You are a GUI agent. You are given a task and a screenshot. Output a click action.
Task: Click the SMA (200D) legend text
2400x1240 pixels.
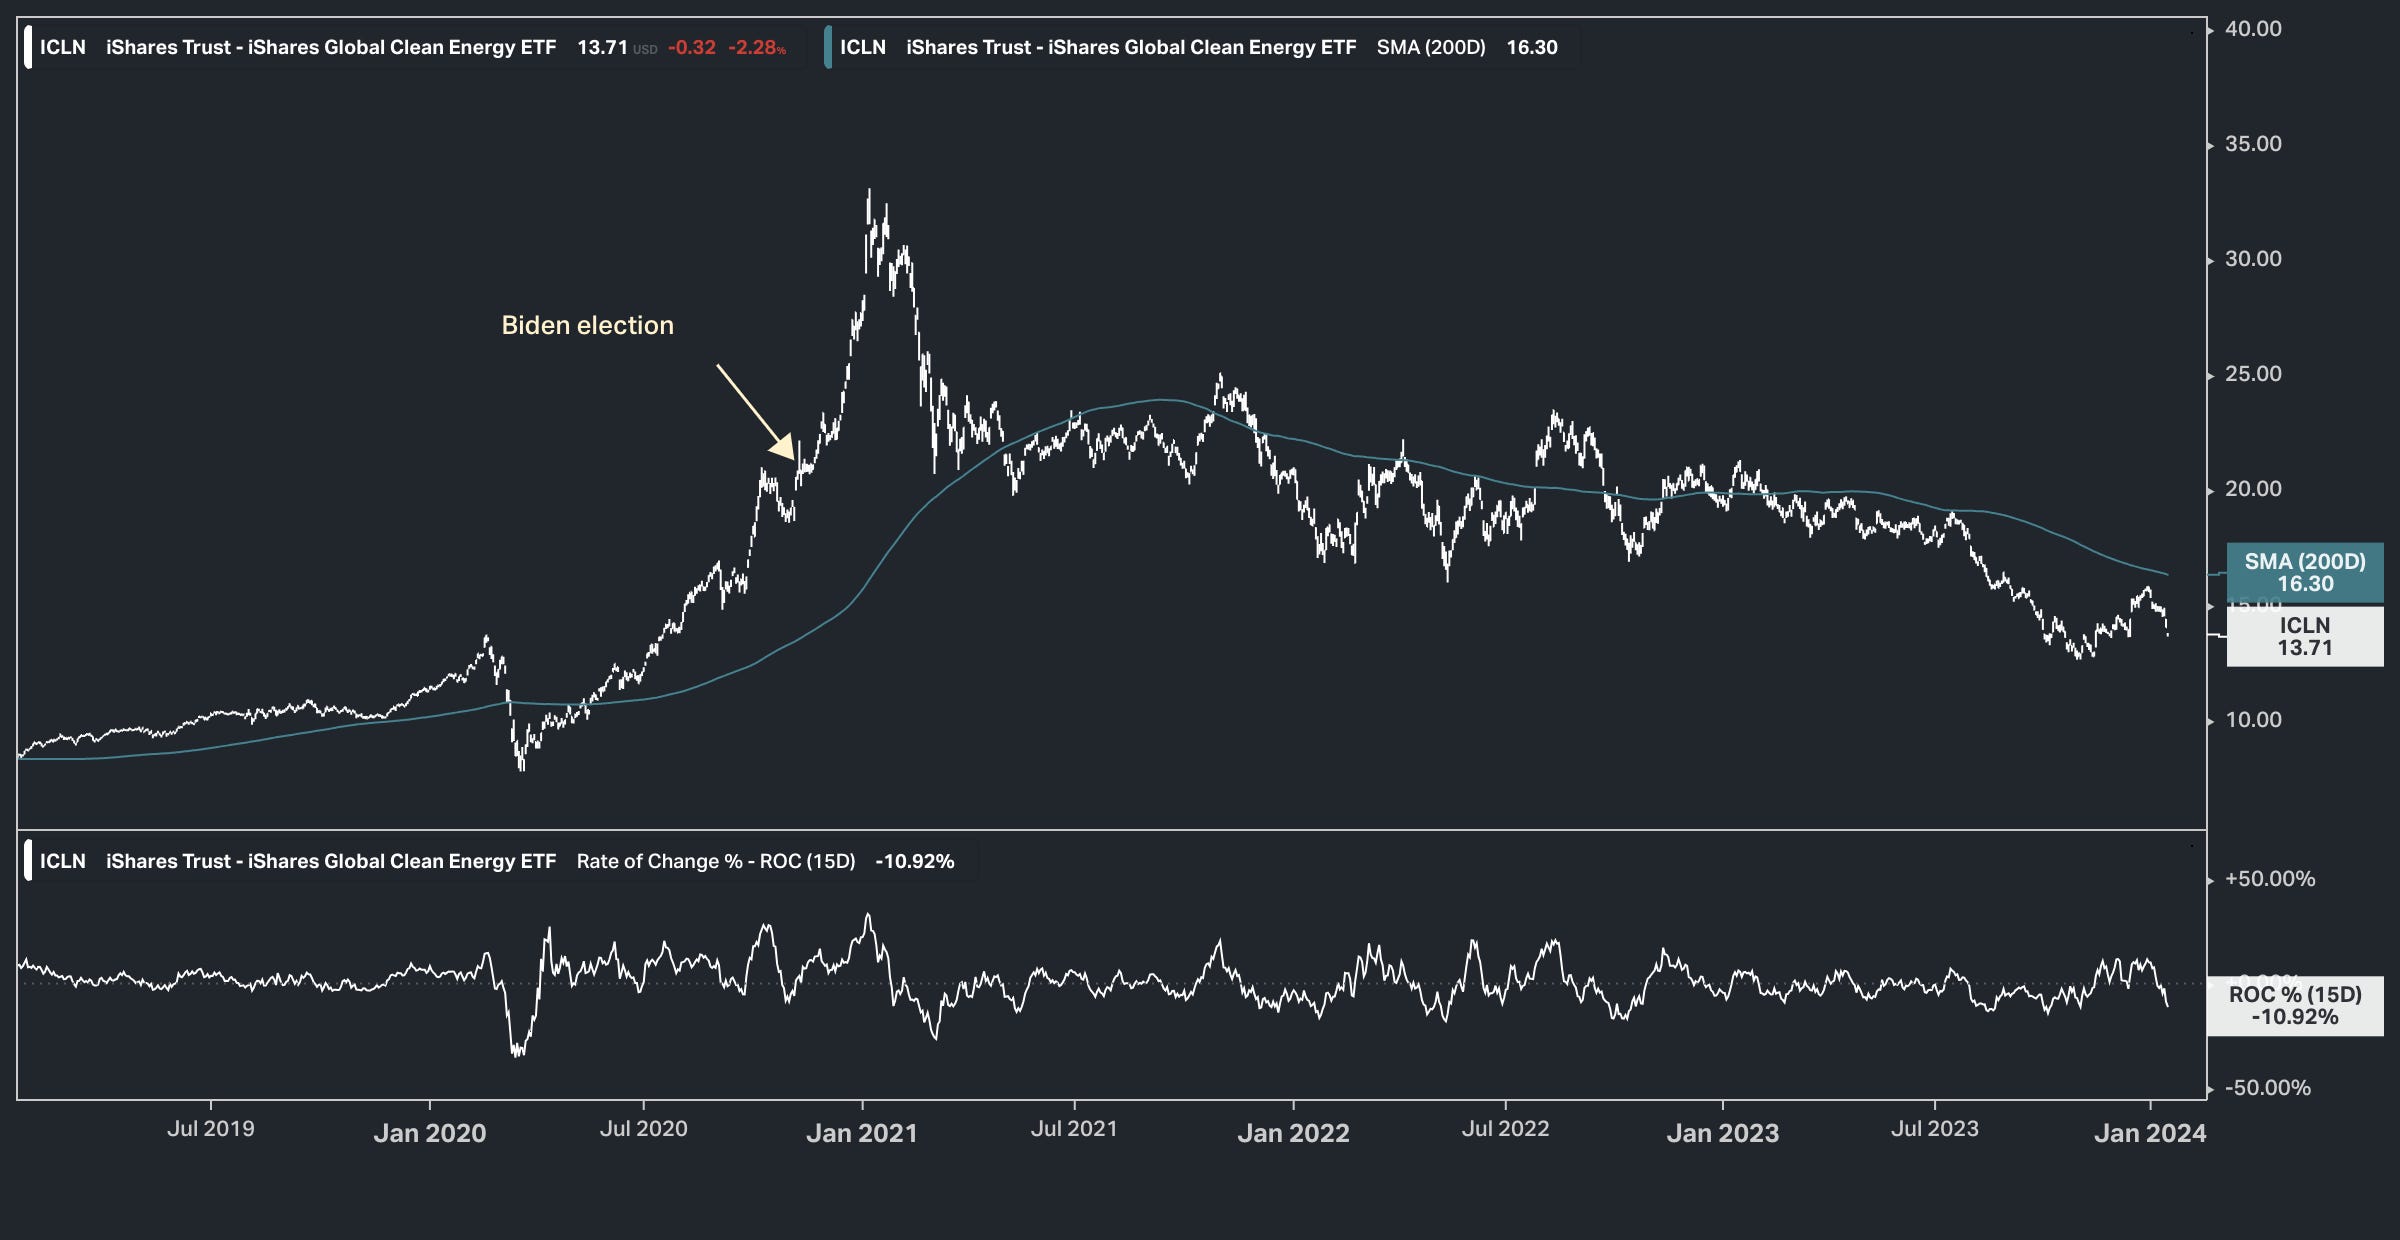[x=1431, y=47]
